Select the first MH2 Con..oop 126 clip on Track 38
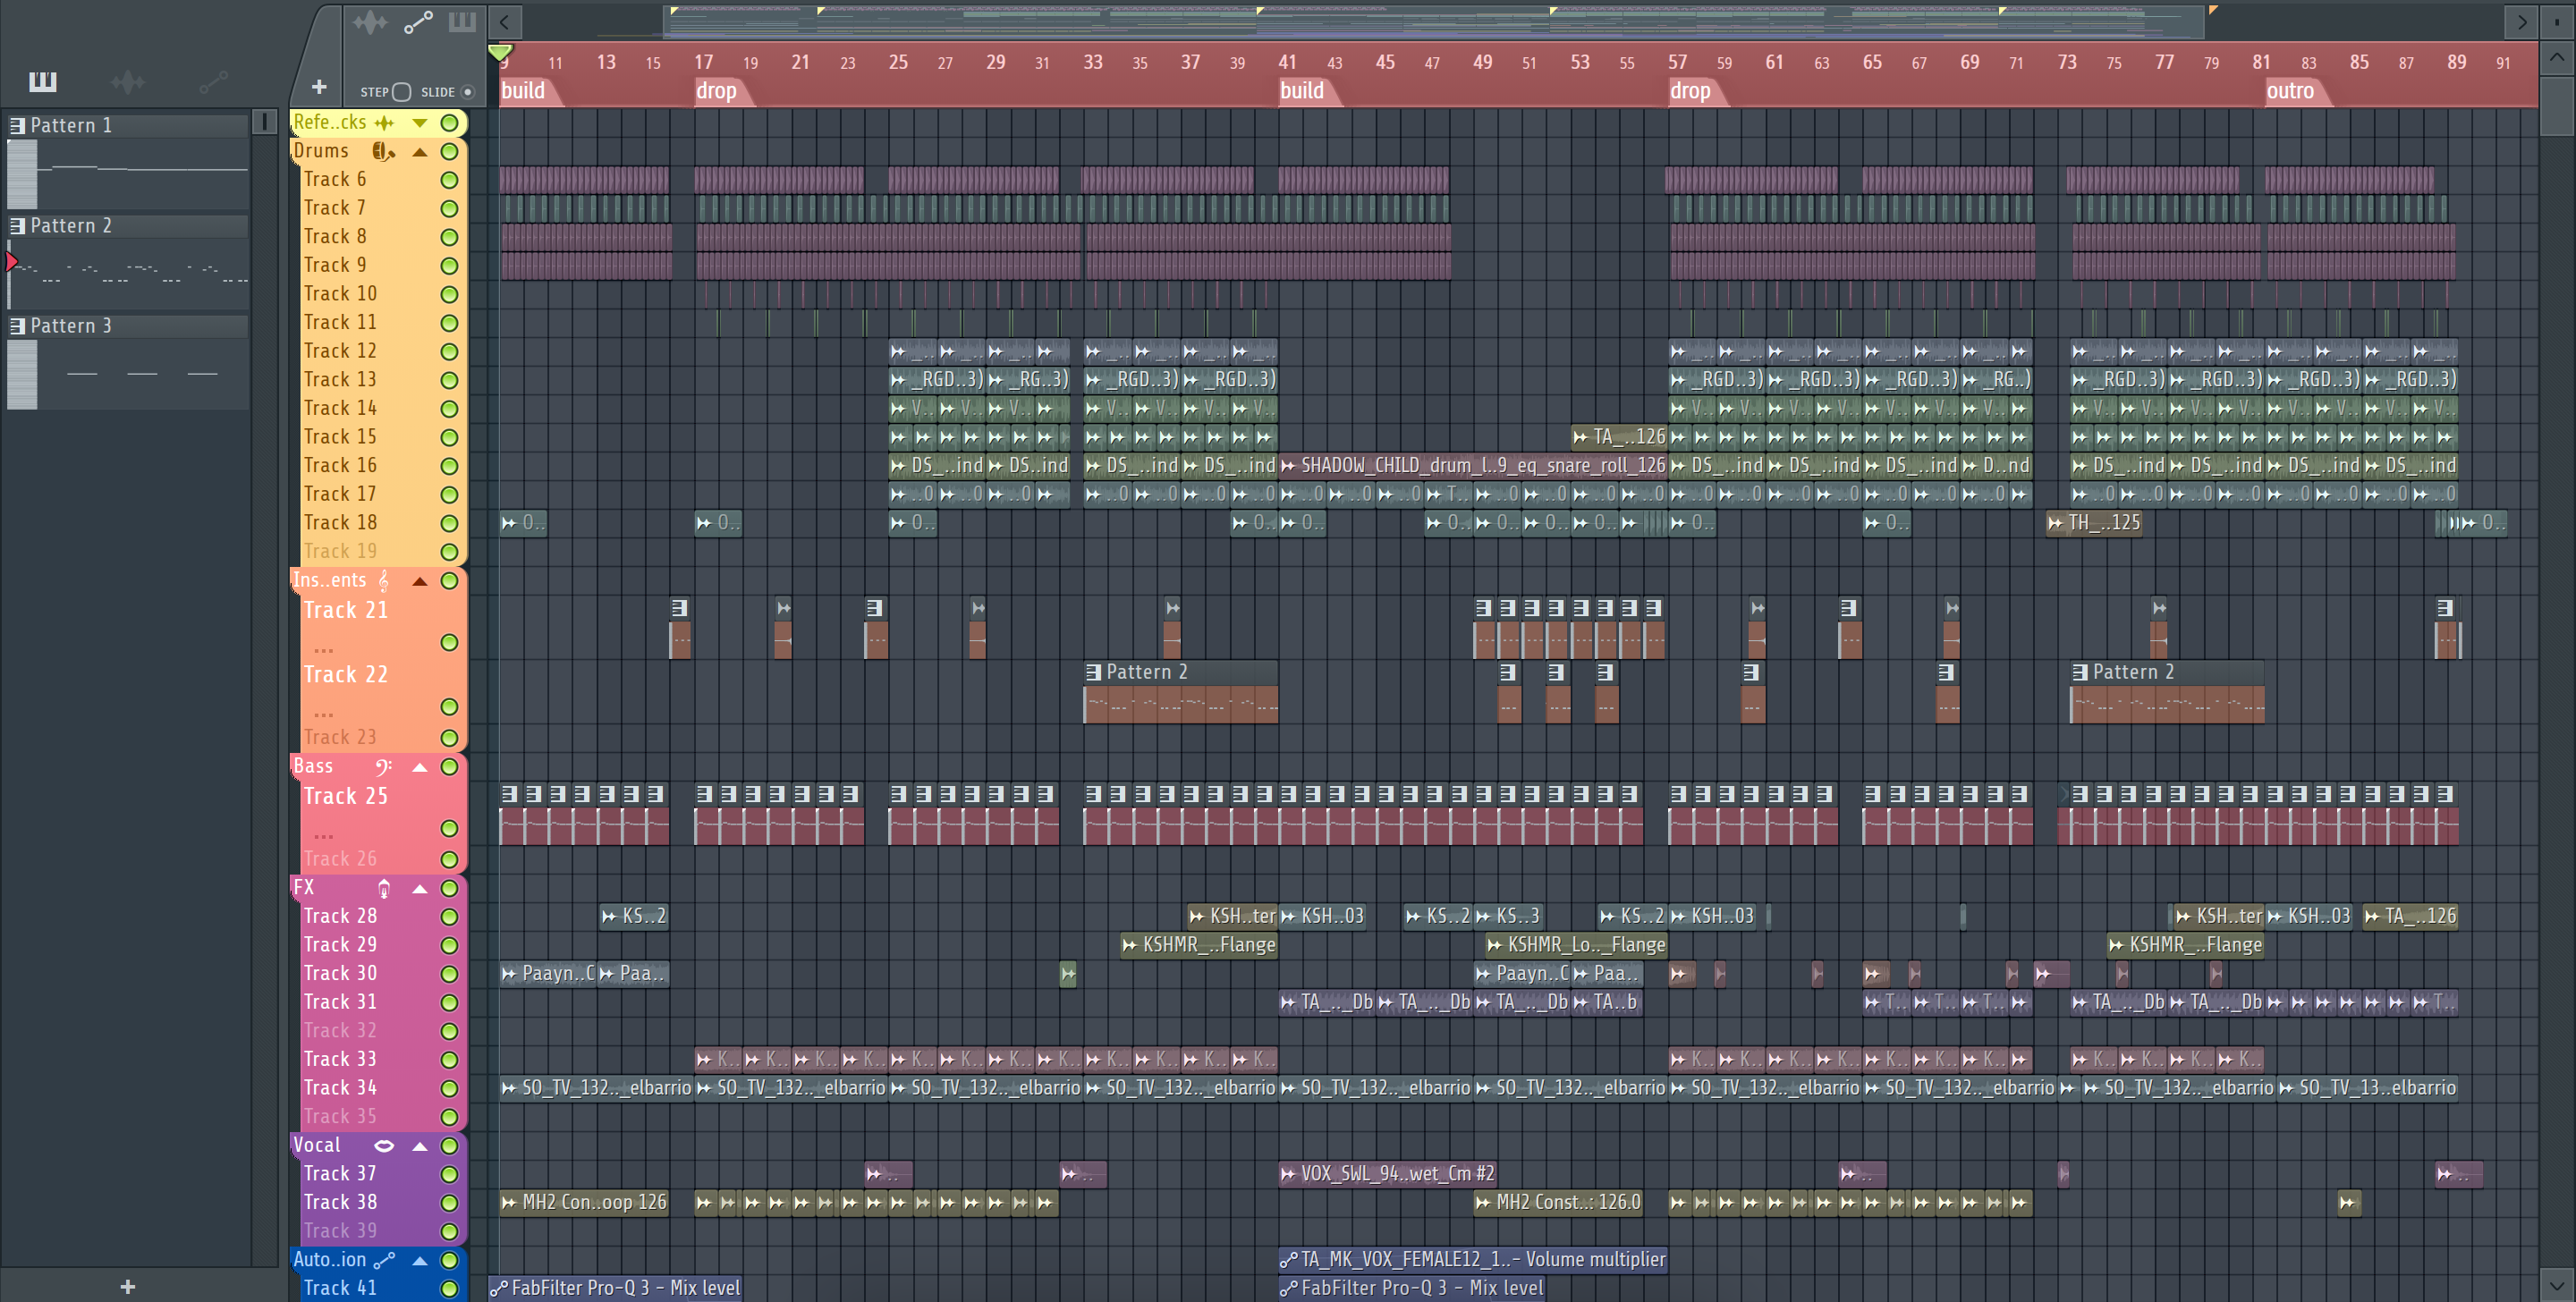2576x1302 pixels. tap(584, 1202)
